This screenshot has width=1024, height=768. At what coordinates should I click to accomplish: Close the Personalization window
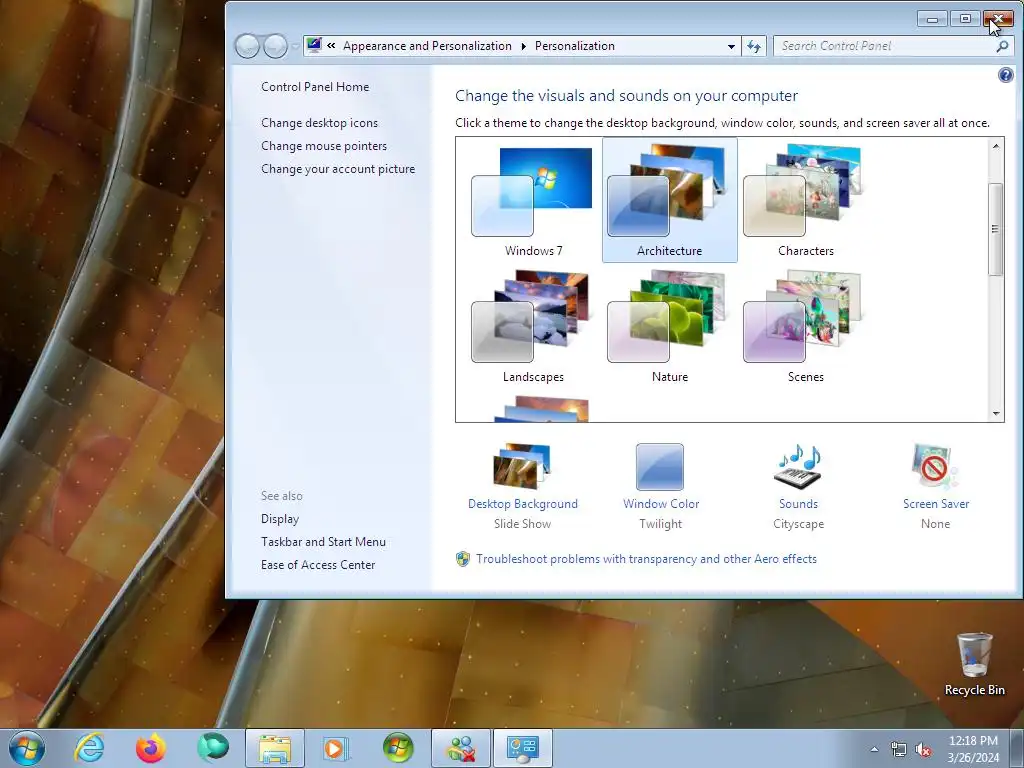[999, 19]
